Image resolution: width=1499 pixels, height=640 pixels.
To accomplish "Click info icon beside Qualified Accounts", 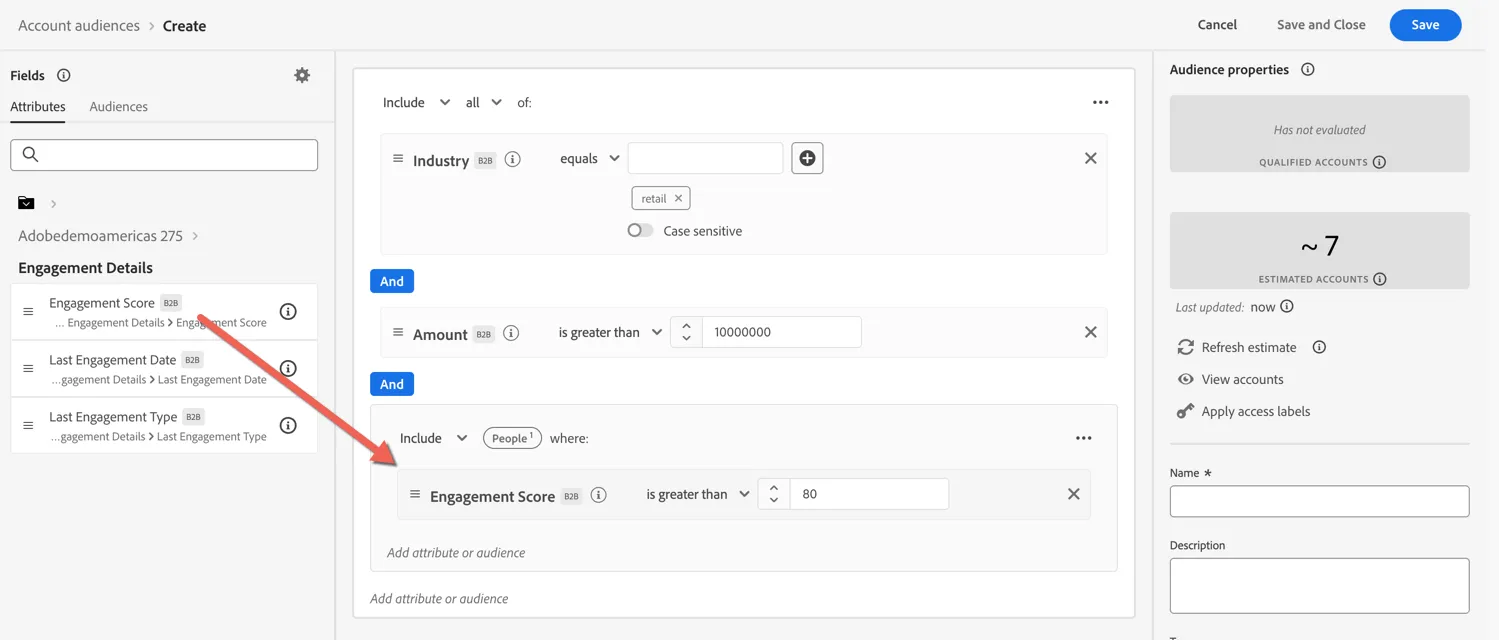I will pos(1379,162).
